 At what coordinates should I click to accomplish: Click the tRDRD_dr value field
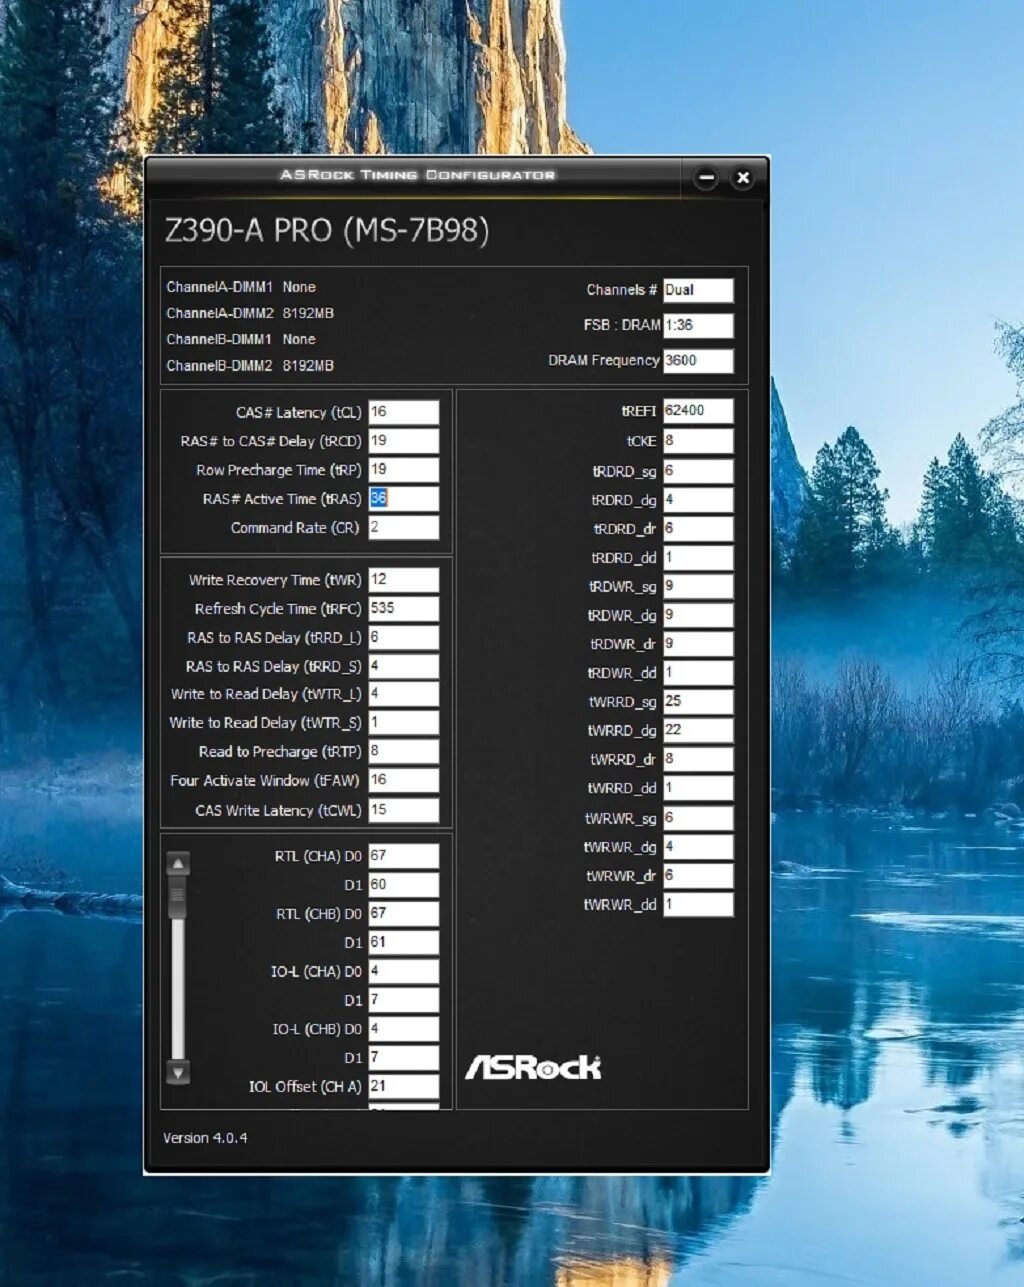(698, 529)
